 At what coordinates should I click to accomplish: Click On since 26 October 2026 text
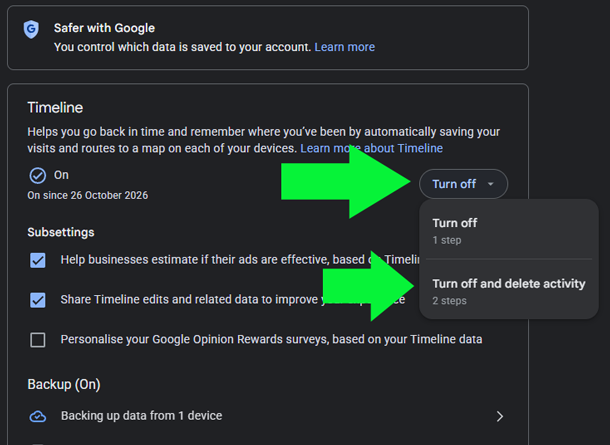(x=88, y=195)
